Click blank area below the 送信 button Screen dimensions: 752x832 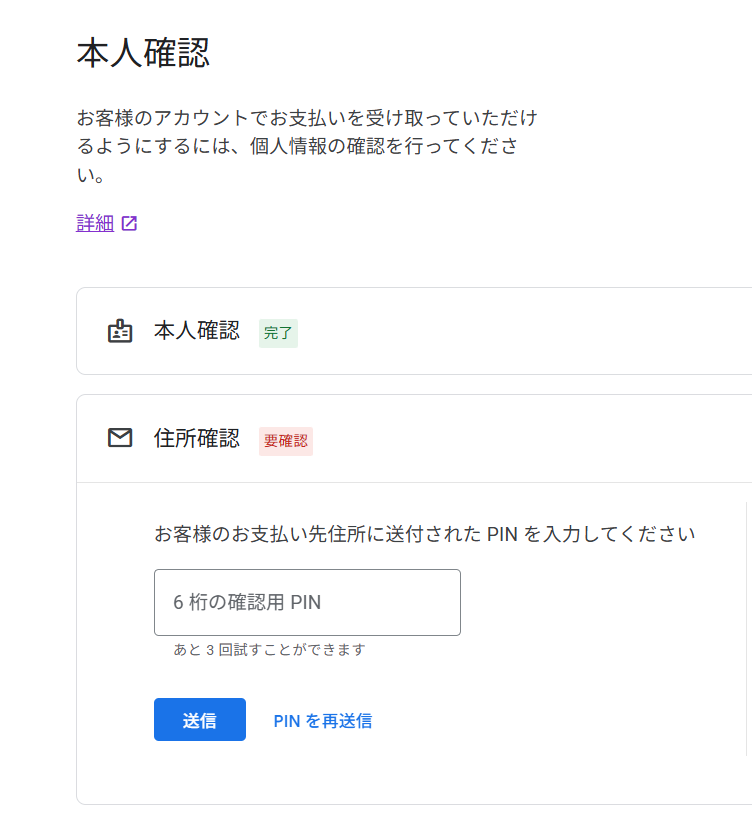200,772
